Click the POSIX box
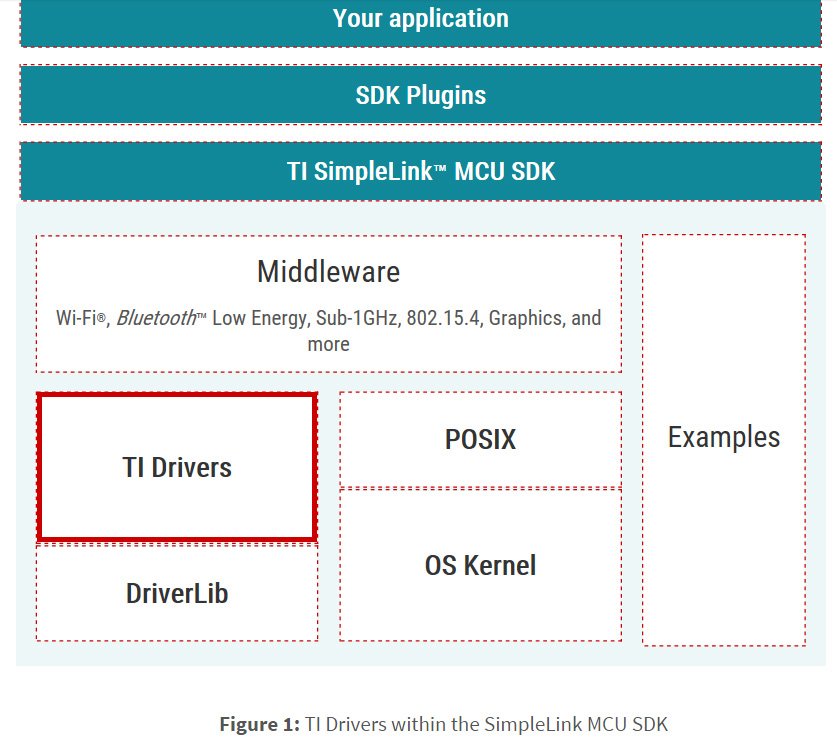The height and width of the screenshot is (740, 837). [x=480, y=439]
